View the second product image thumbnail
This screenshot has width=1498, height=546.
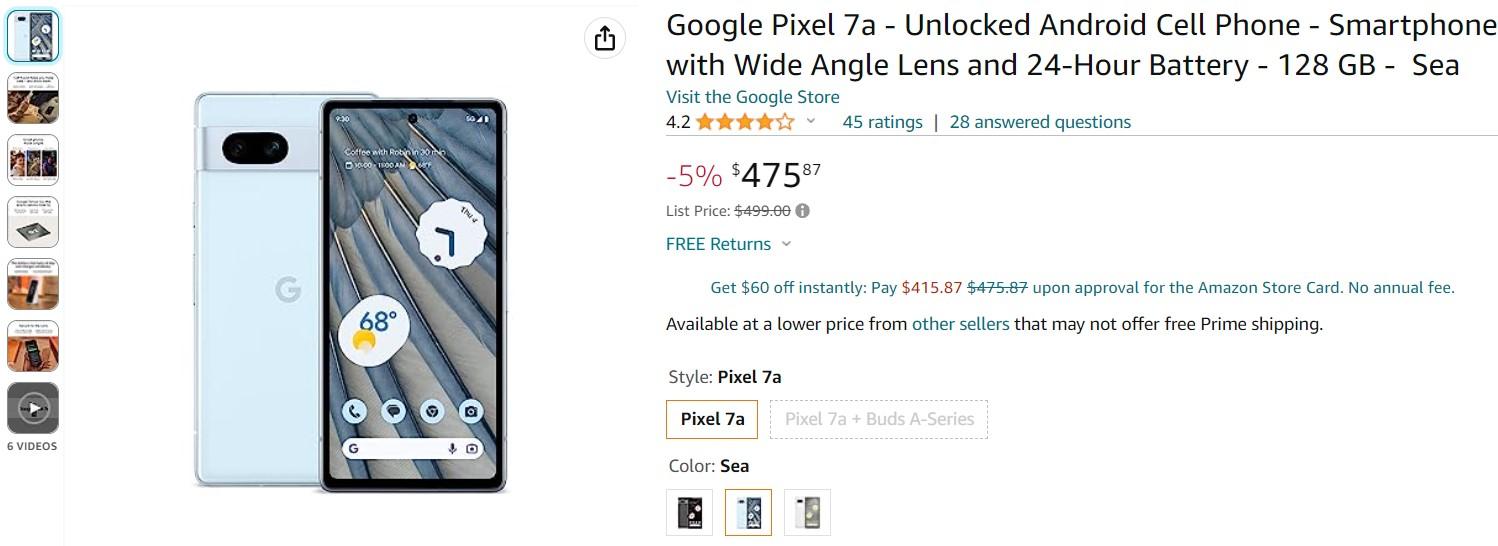(x=33, y=98)
